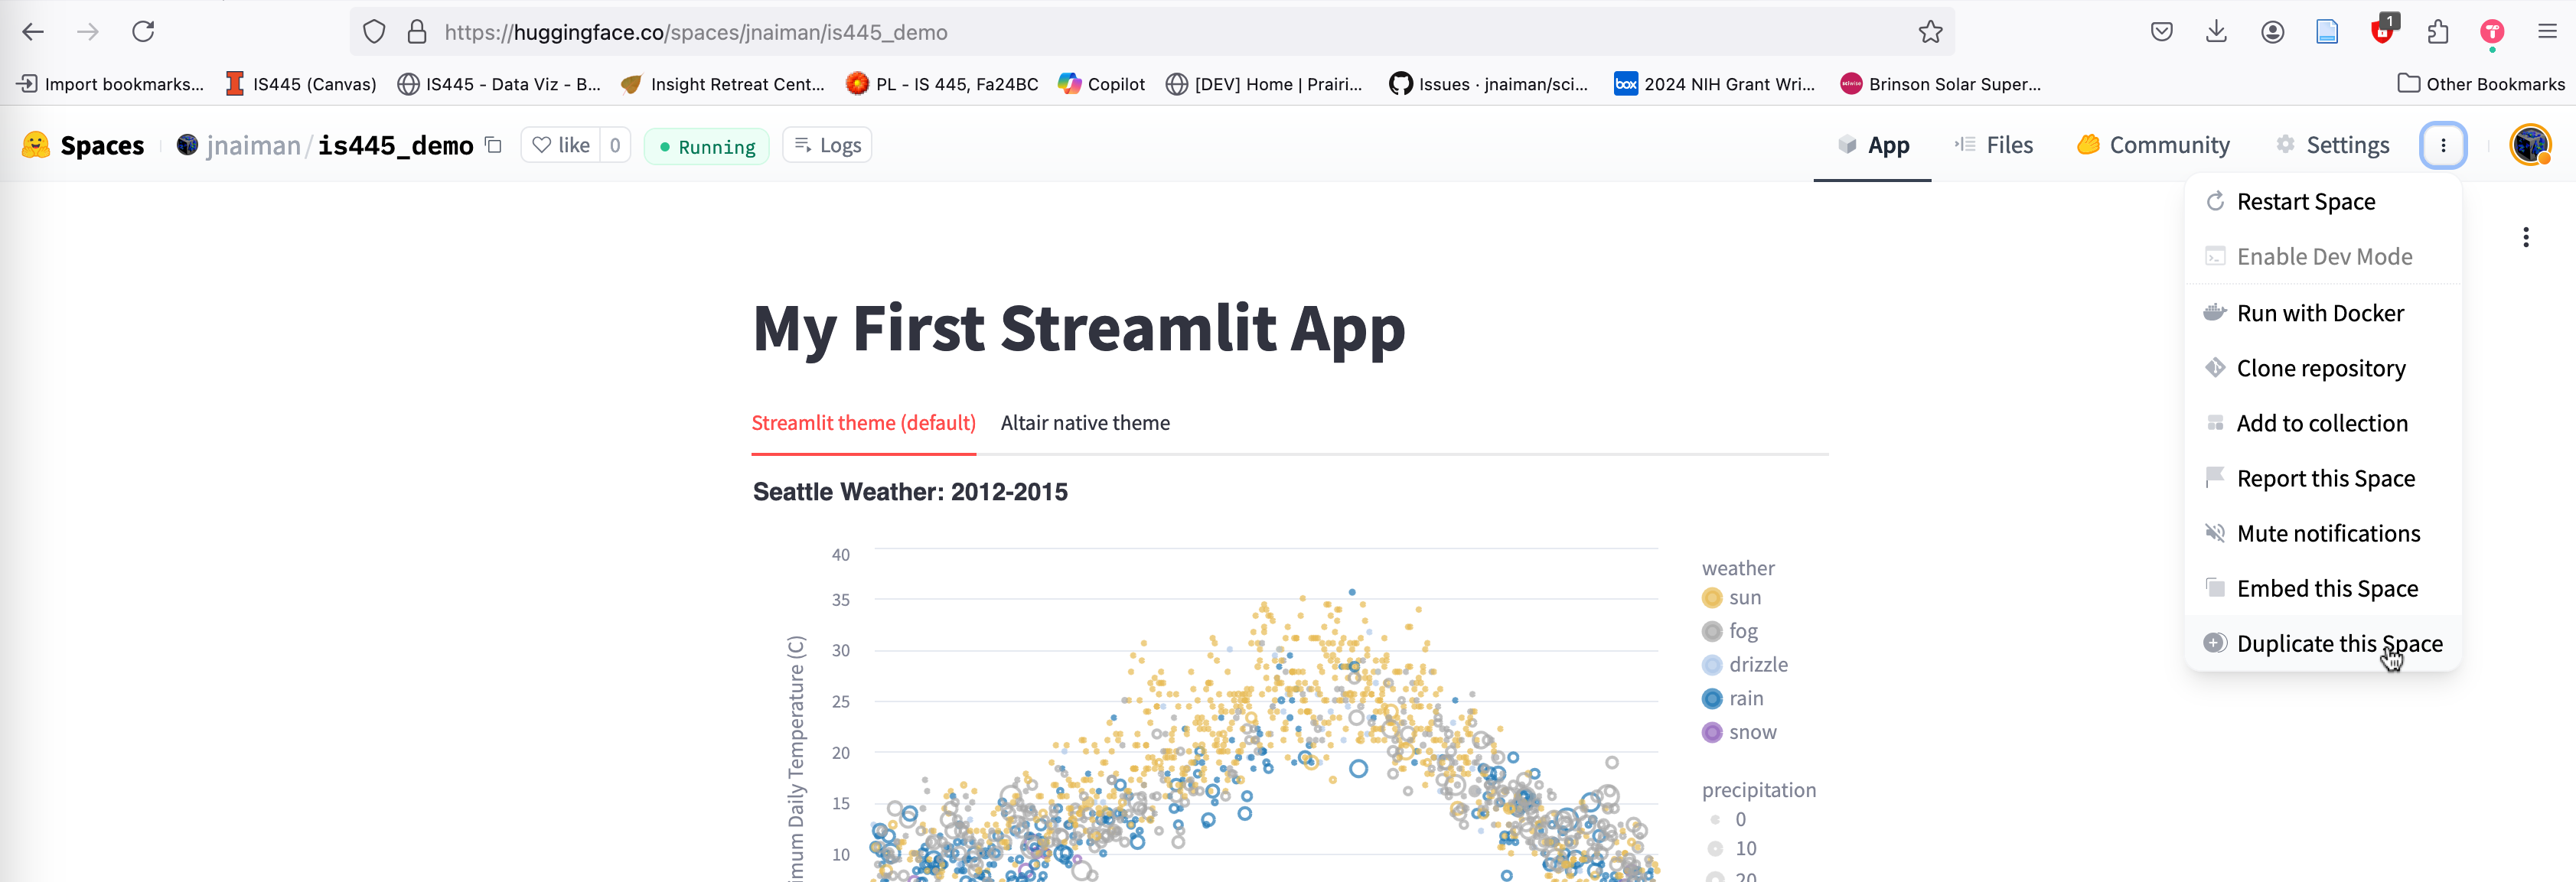
Task: Open the Firefox hamburger menu
Action: coord(2547,32)
